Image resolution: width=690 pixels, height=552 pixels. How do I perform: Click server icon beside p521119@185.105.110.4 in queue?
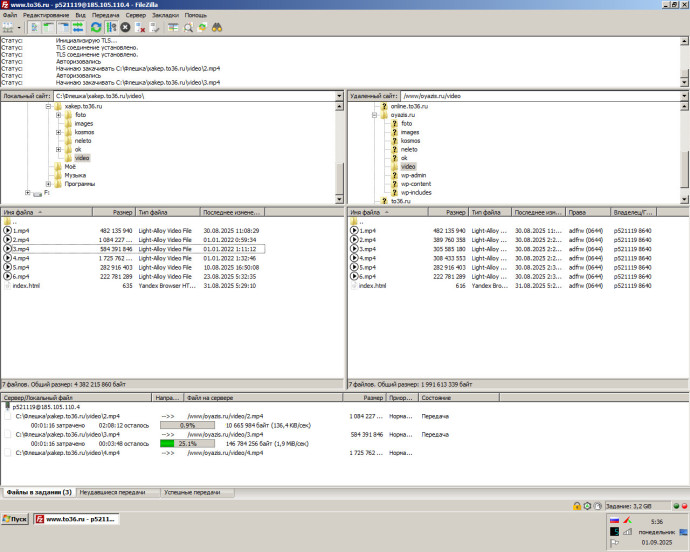pos(7,406)
